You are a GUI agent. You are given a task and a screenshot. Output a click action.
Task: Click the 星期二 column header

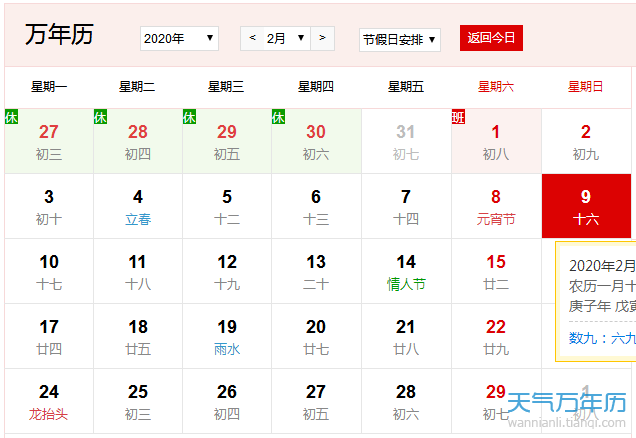tap(137, 87)
